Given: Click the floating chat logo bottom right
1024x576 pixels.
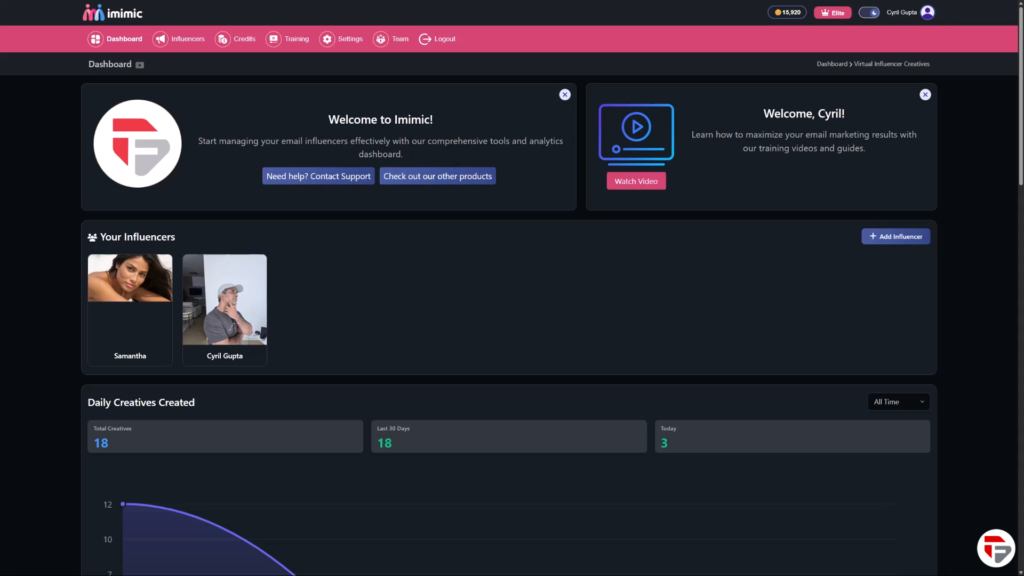Looking at the screenshot, I should [x=995, y=549].
